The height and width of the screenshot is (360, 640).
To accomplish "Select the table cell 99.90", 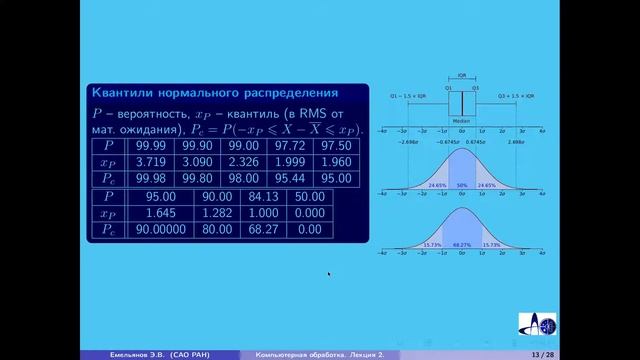I will click(x=197, y=146).
